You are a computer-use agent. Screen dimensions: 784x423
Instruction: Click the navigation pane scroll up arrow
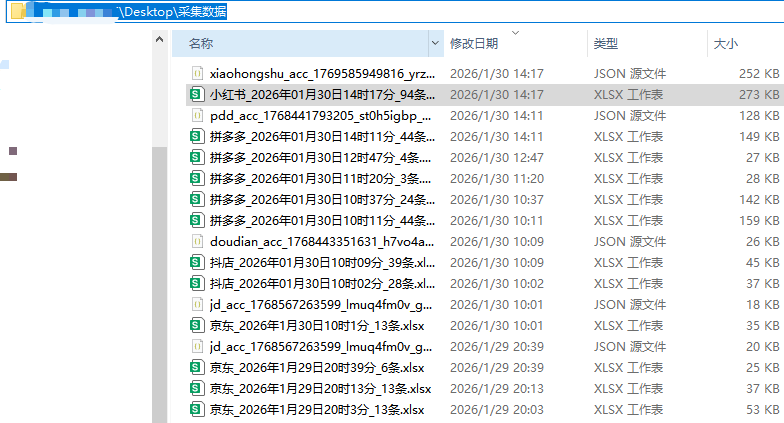(158, 38)
